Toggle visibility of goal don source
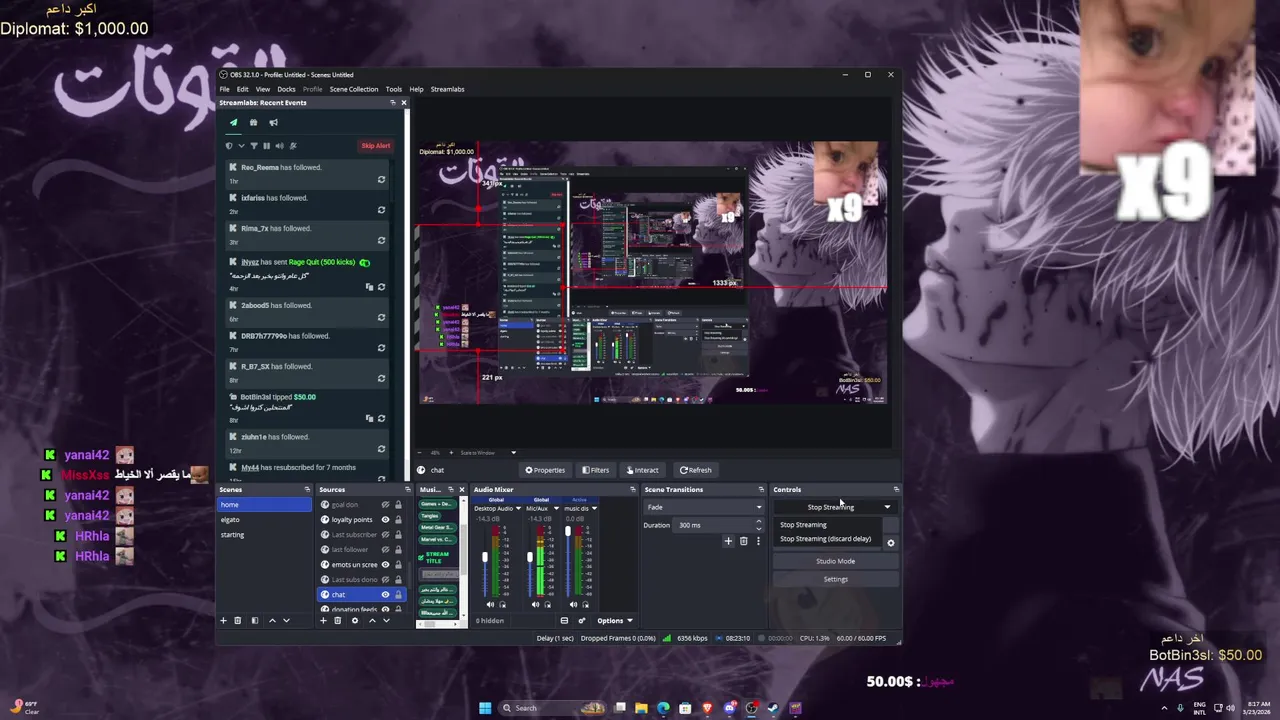 (x=385, y=505)
